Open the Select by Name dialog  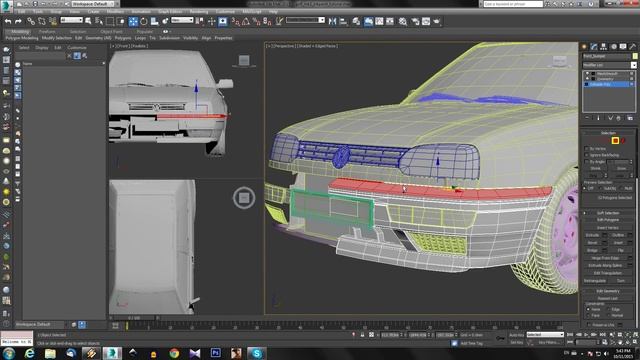(99, 21)
